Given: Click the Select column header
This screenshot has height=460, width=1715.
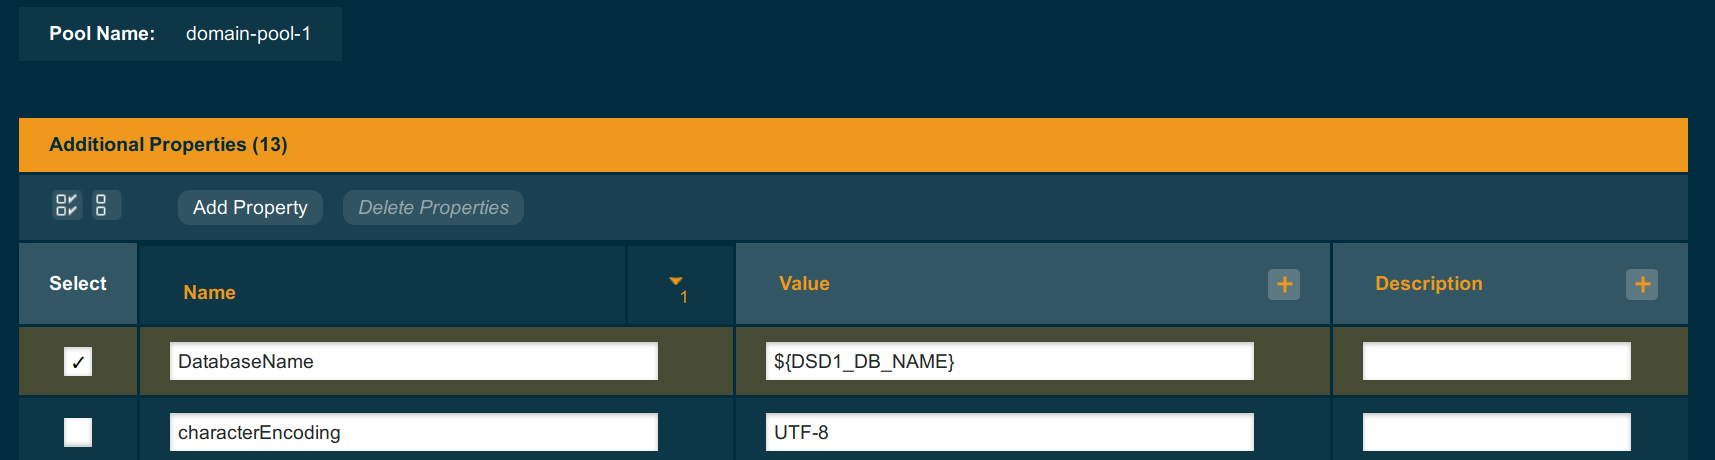Looking at the screenshot, I should [x=78, y=284].
